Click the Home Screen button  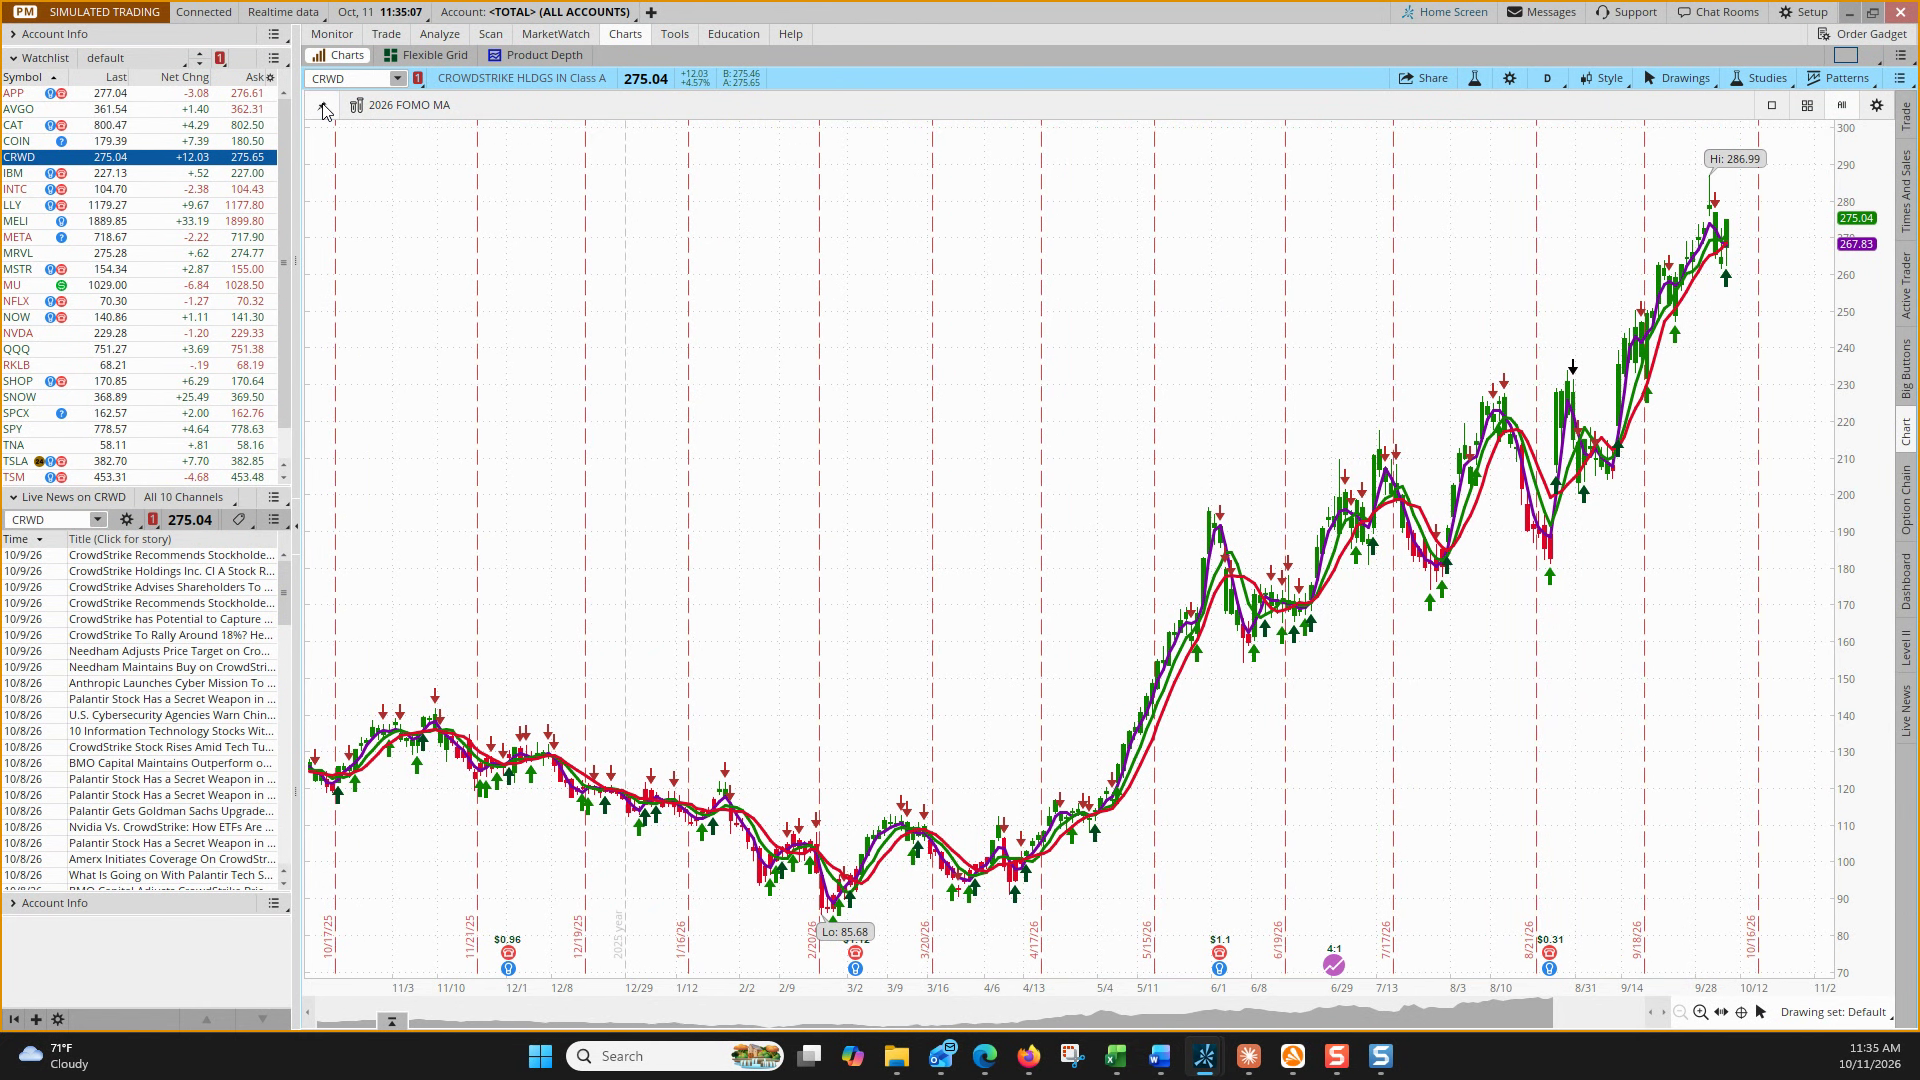(x=1444, y=12)
